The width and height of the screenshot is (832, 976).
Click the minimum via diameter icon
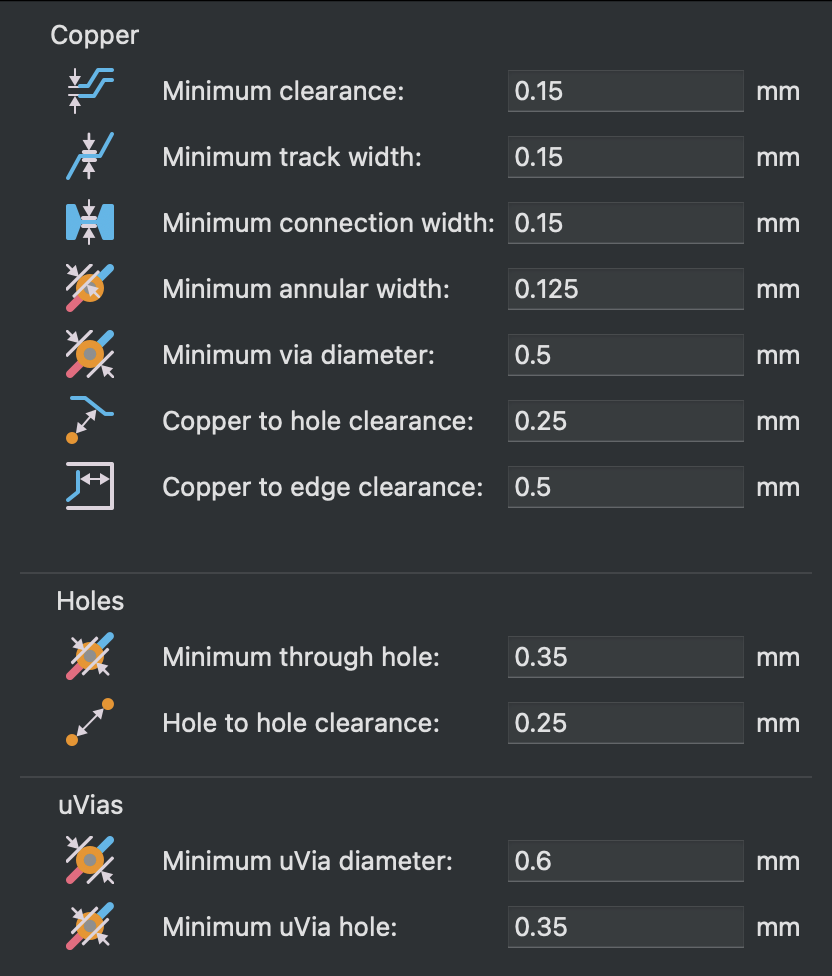point(89,354)
